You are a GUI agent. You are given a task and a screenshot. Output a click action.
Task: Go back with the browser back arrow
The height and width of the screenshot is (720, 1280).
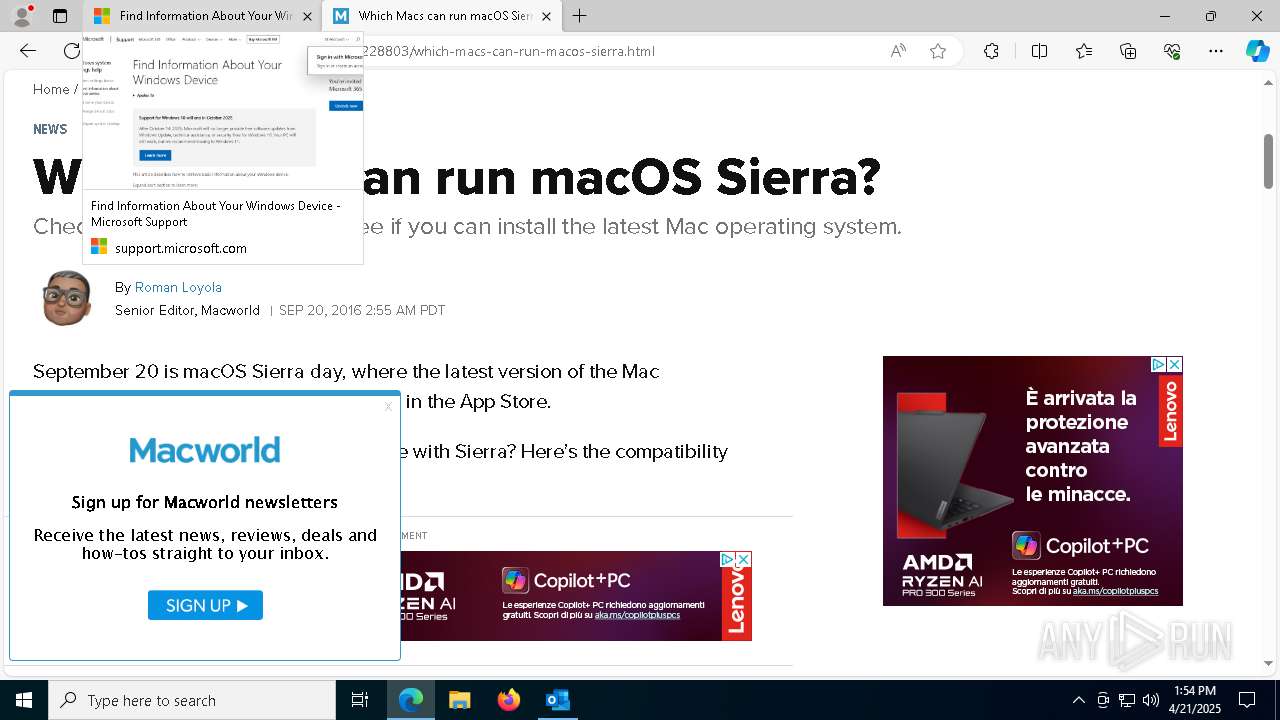28,51
